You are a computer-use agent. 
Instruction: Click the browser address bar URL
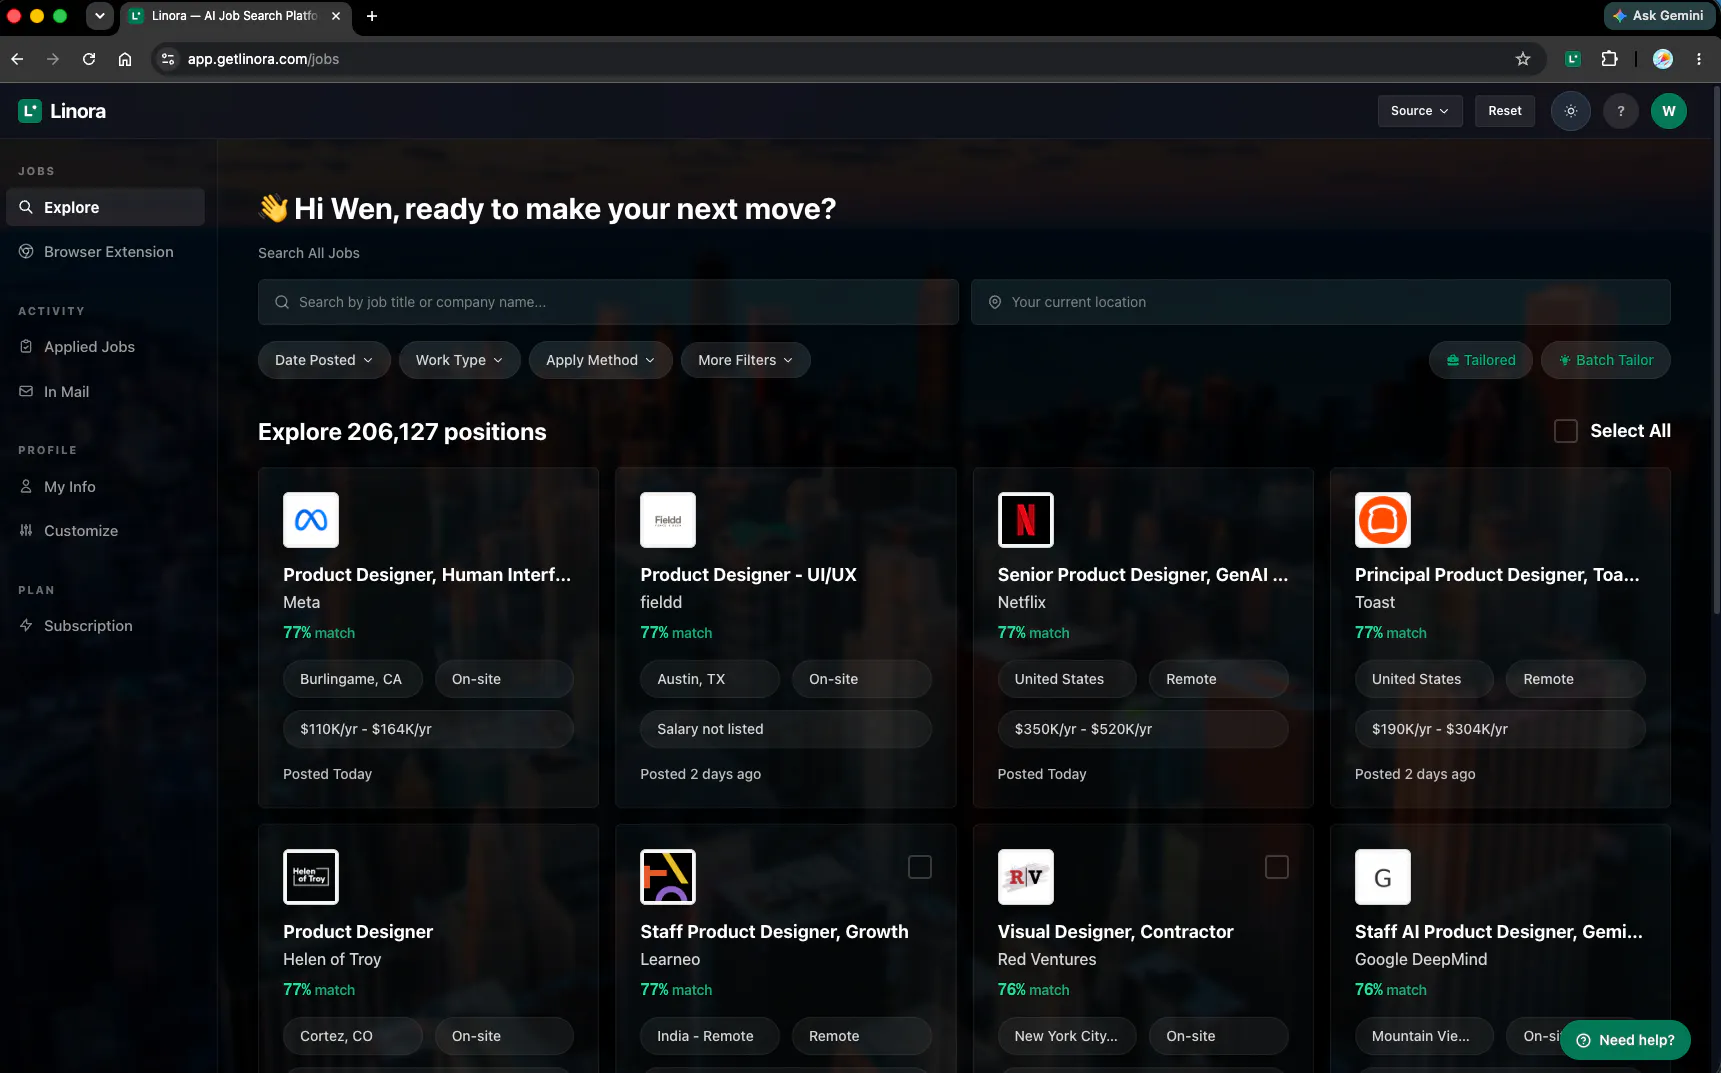[264, 59]
